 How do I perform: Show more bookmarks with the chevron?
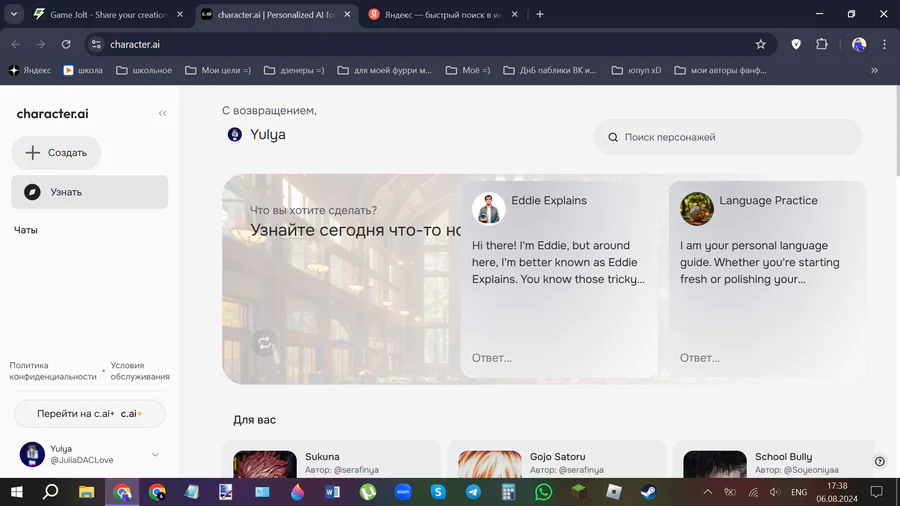874,70
